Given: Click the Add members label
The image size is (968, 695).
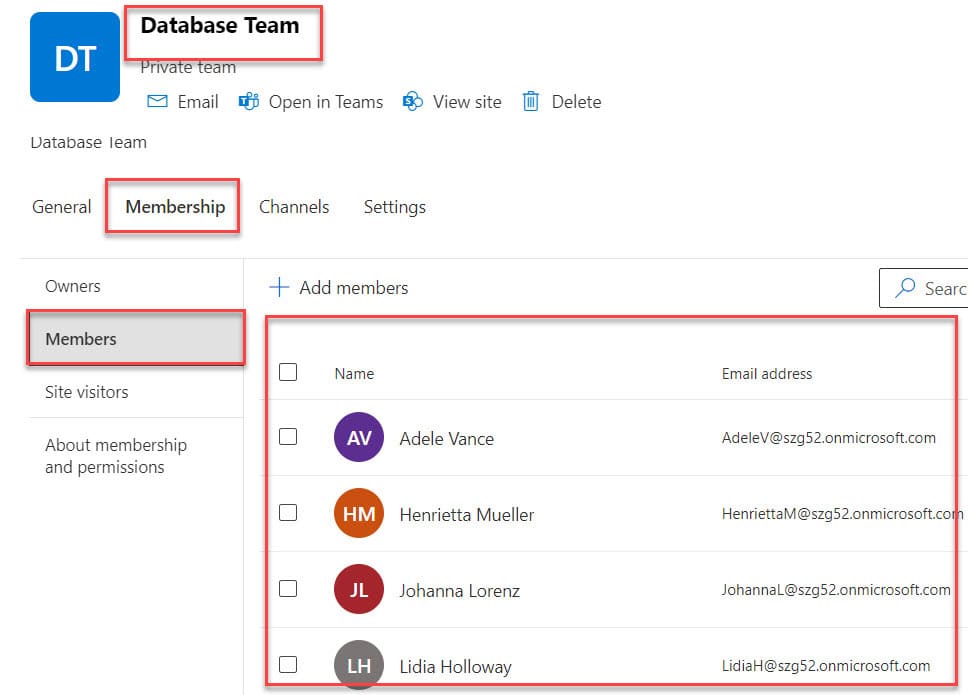Looking at the screenshot, I should pos(354,288).
